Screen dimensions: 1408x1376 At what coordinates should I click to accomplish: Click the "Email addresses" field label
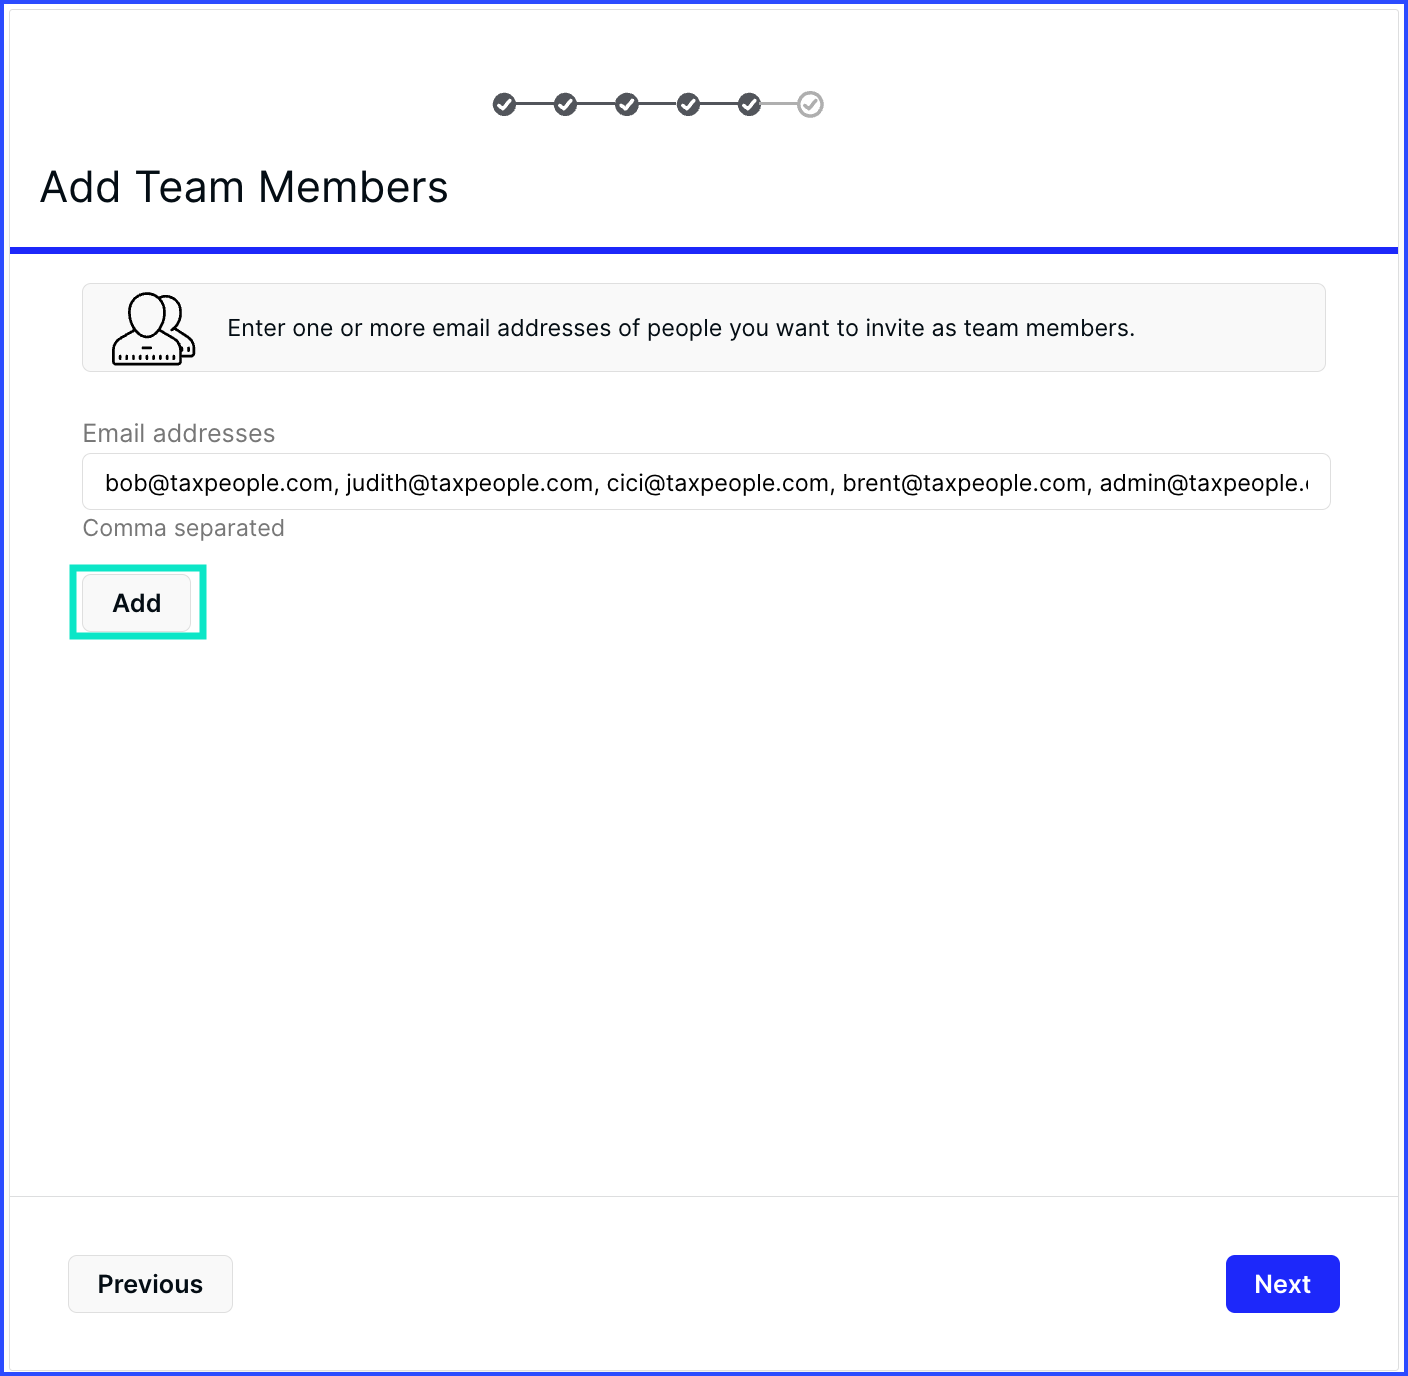179,433
